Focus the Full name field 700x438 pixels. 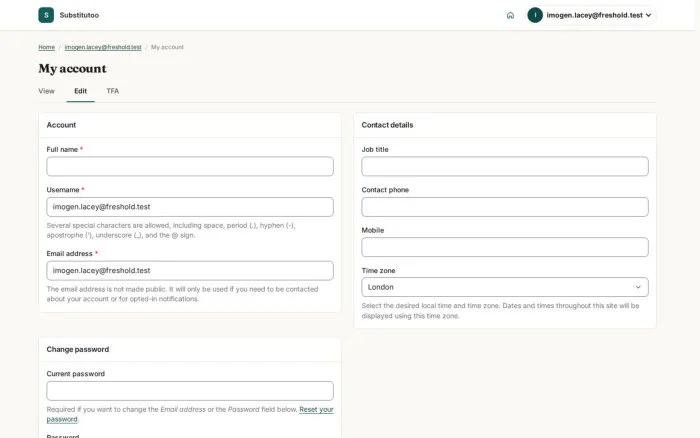(190, 166)
